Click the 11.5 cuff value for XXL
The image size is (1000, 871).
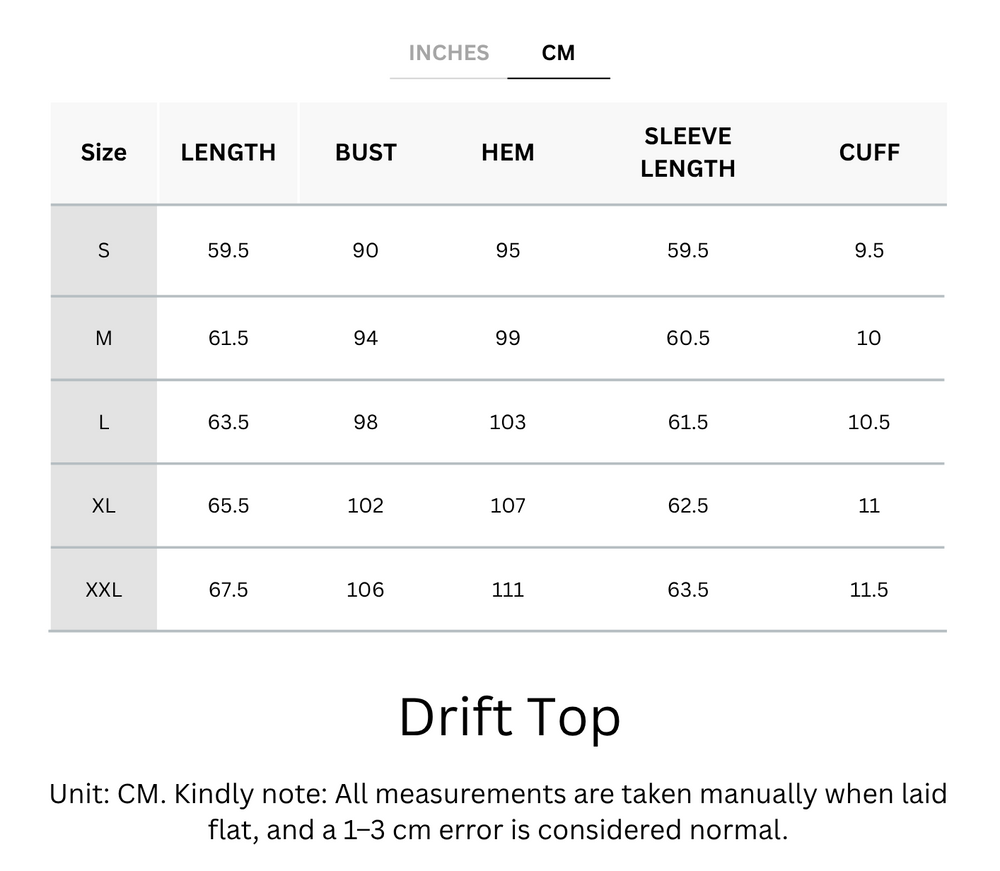[x=869, y=589]
